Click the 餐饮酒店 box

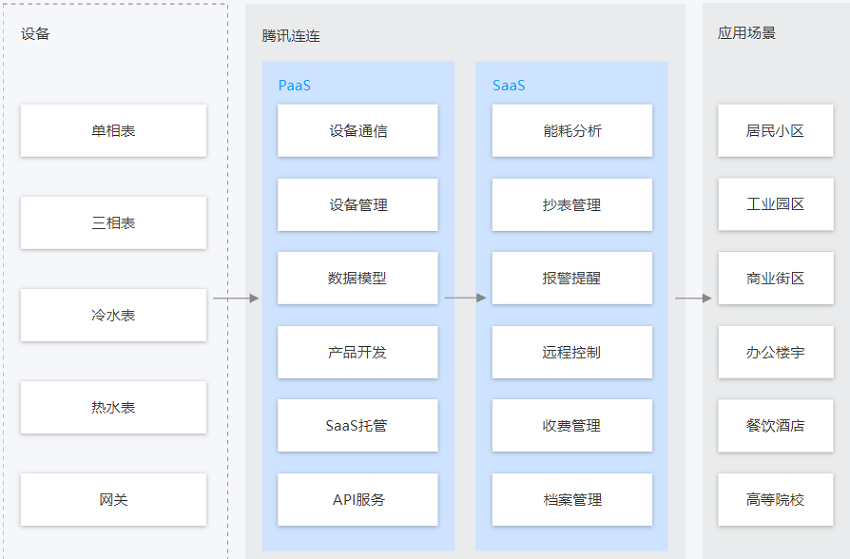(776, 426)
